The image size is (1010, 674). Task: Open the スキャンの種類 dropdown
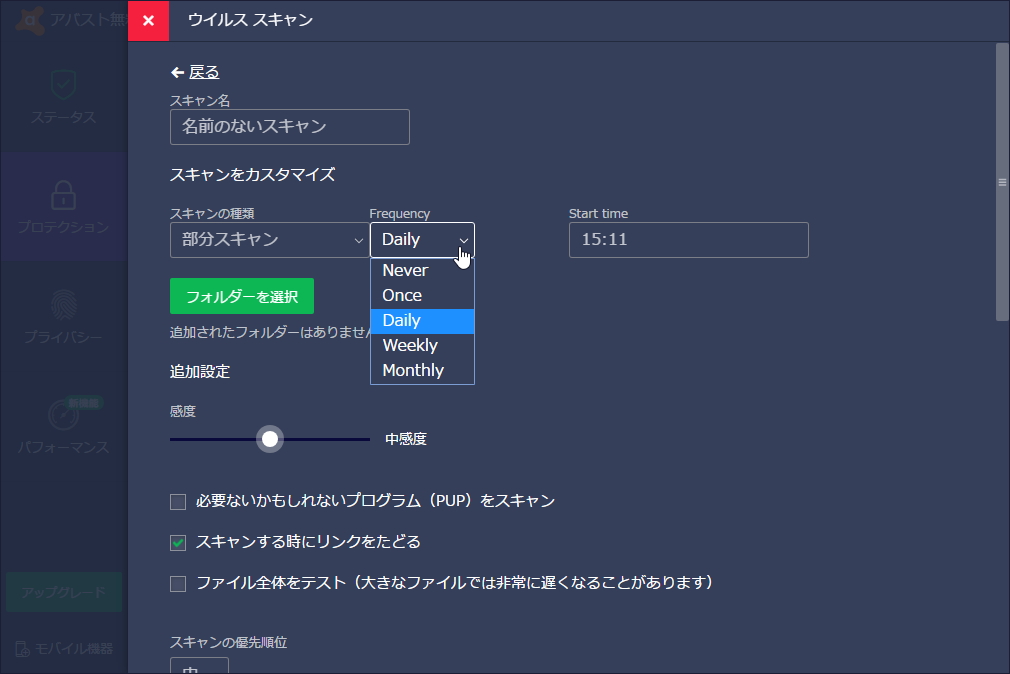pos(268,240)
